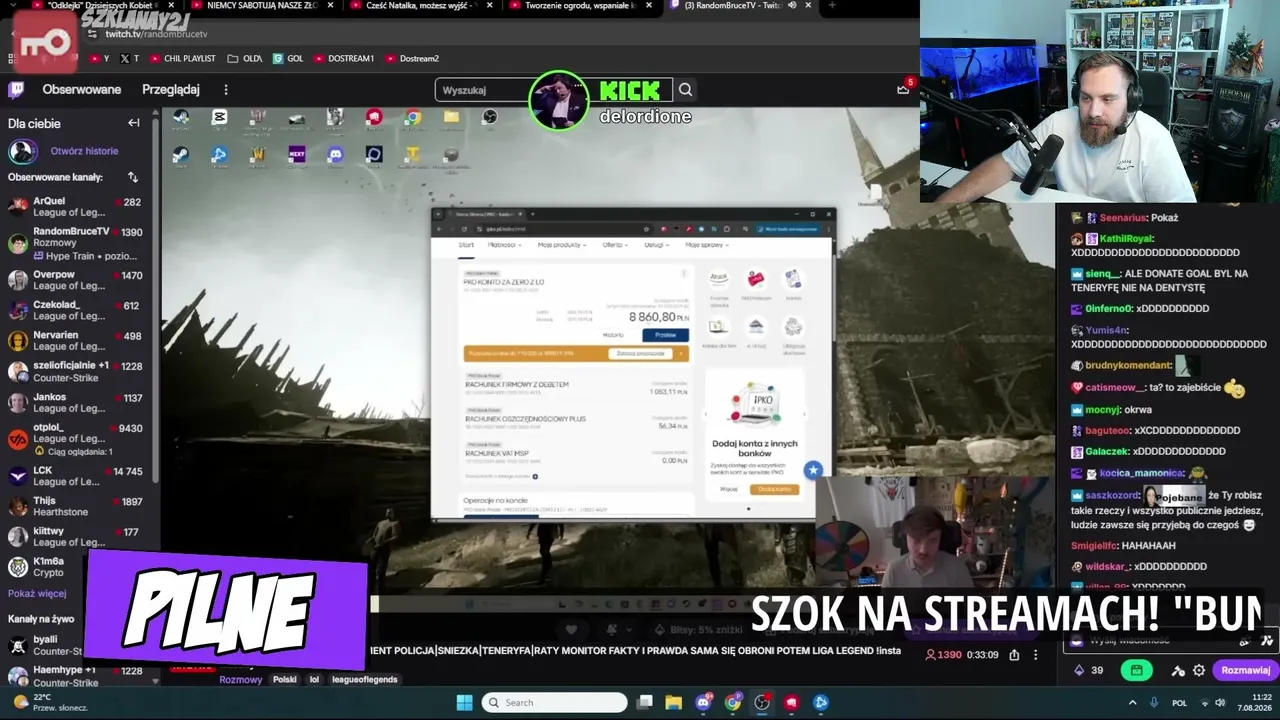Open the Chrome desktop shortcut on stream
This screenshot has width=1280, height=720.
412,117
